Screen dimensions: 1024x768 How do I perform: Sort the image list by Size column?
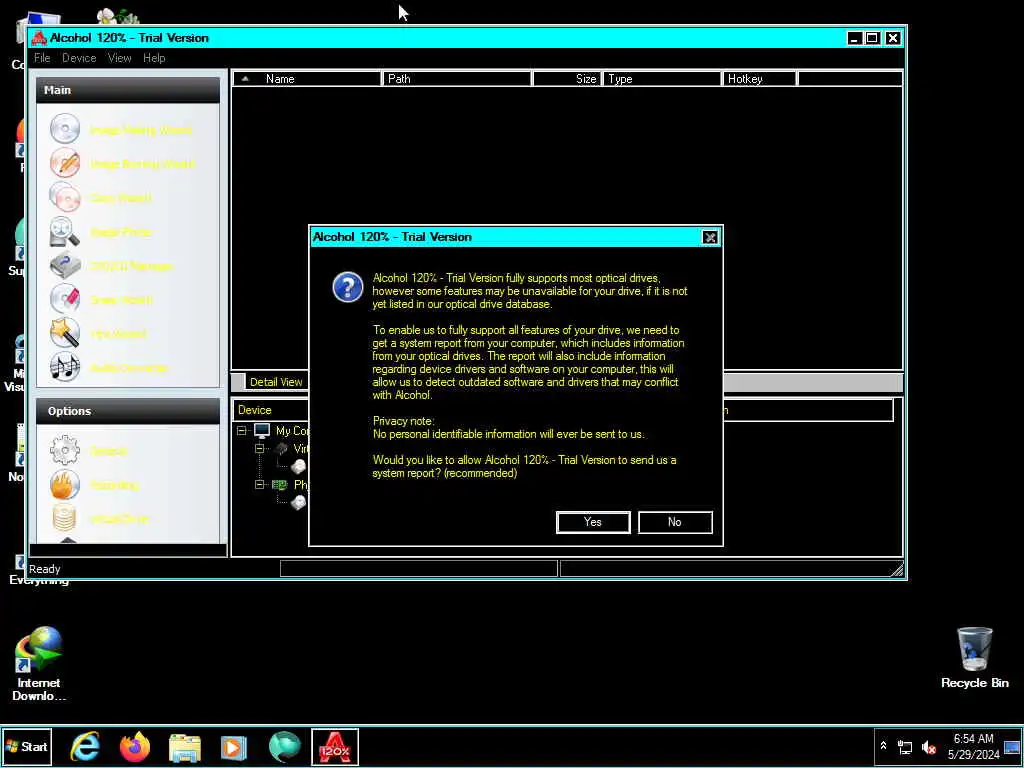(x=566, y=79)
